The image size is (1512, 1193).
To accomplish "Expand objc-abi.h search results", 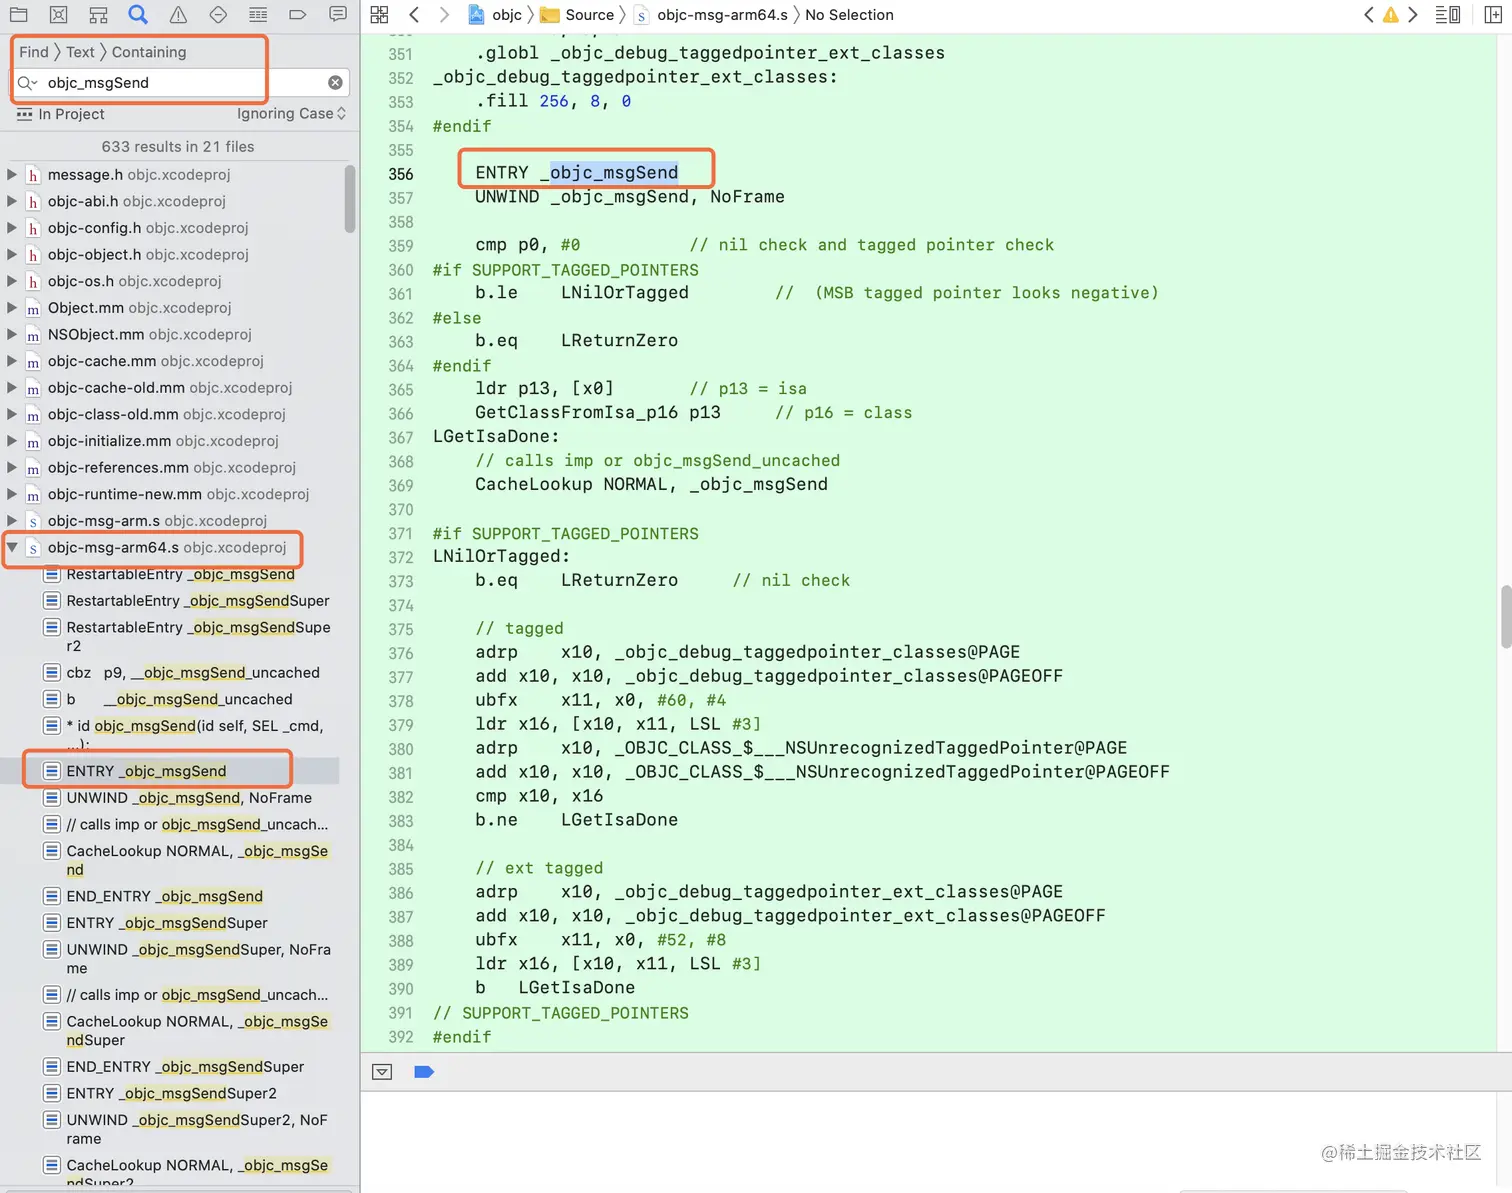I will click(x=12, y=201).
